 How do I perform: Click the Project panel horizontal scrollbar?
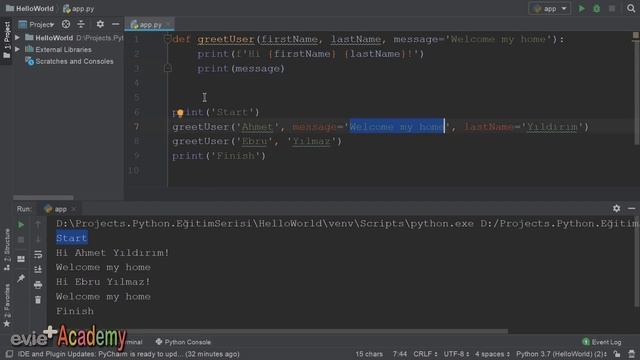(43, 198)
